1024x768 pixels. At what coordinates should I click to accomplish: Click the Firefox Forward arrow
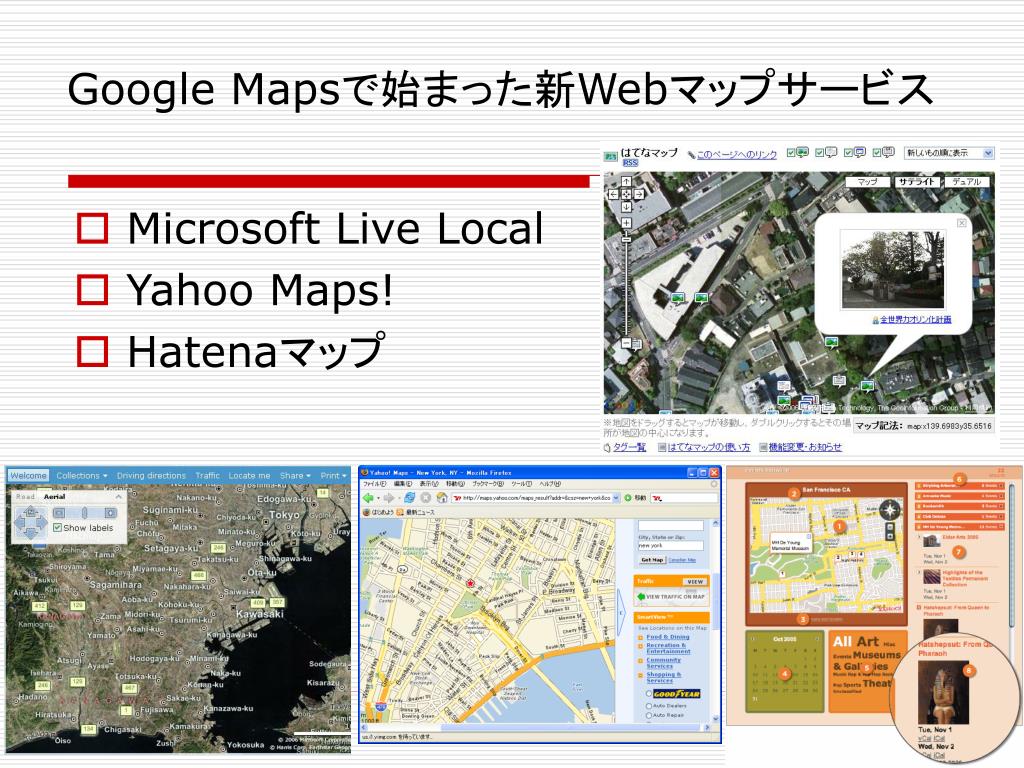[389, 498]
